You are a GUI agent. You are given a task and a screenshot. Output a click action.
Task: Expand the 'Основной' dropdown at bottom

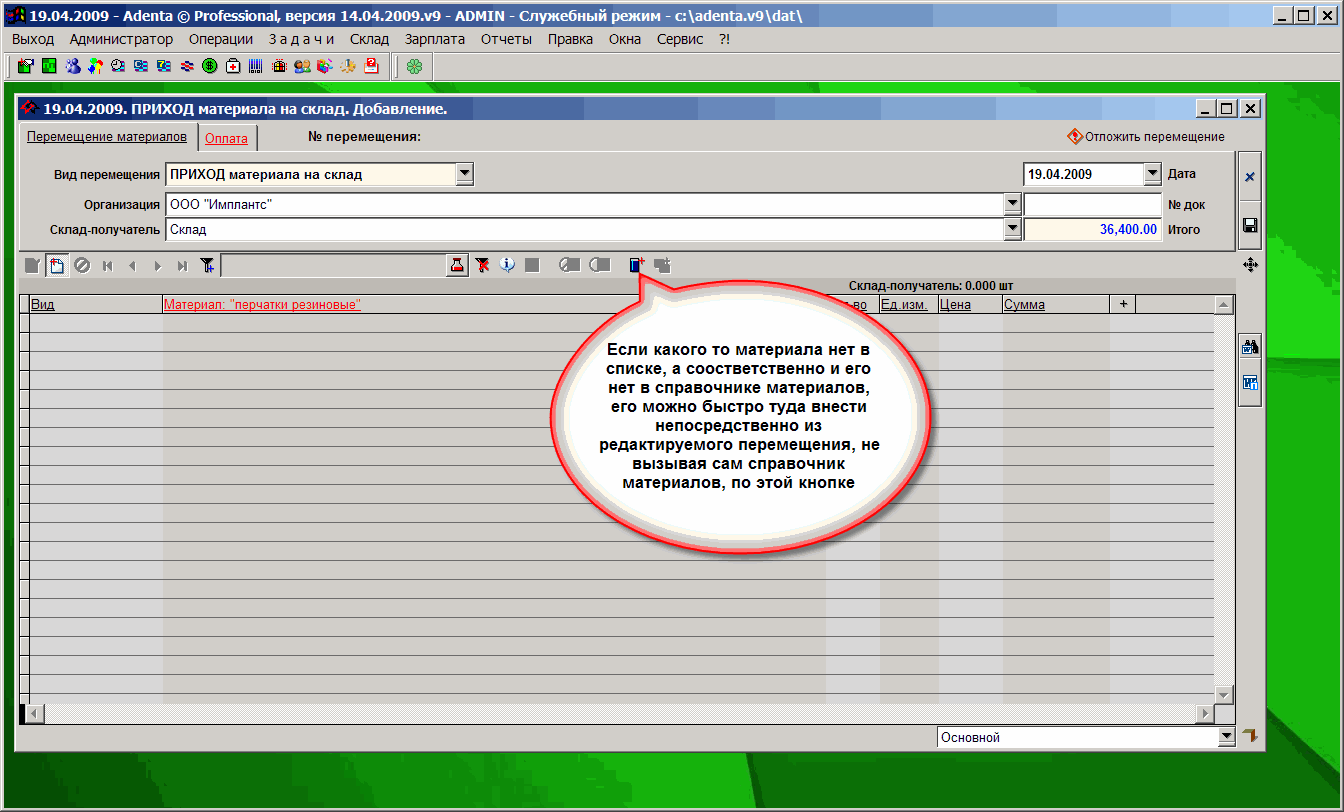(x=1227, y=737)
